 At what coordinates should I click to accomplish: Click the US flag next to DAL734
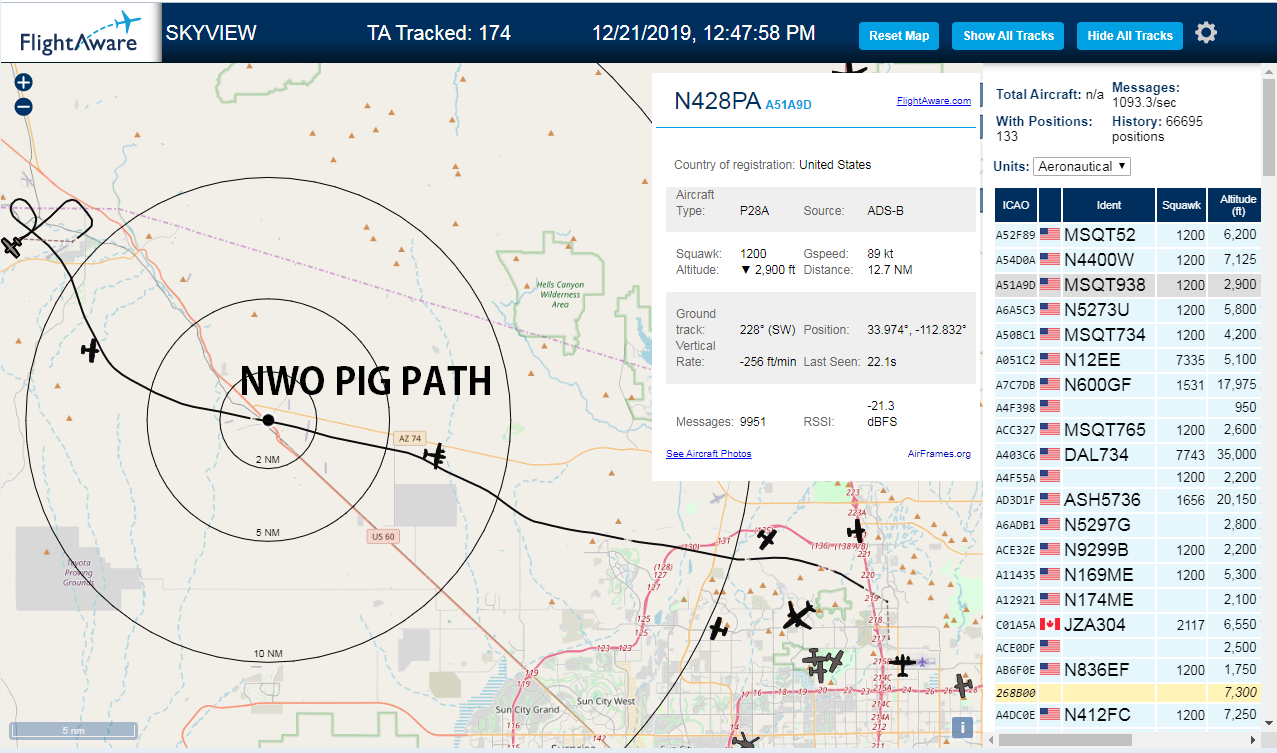1050,454
